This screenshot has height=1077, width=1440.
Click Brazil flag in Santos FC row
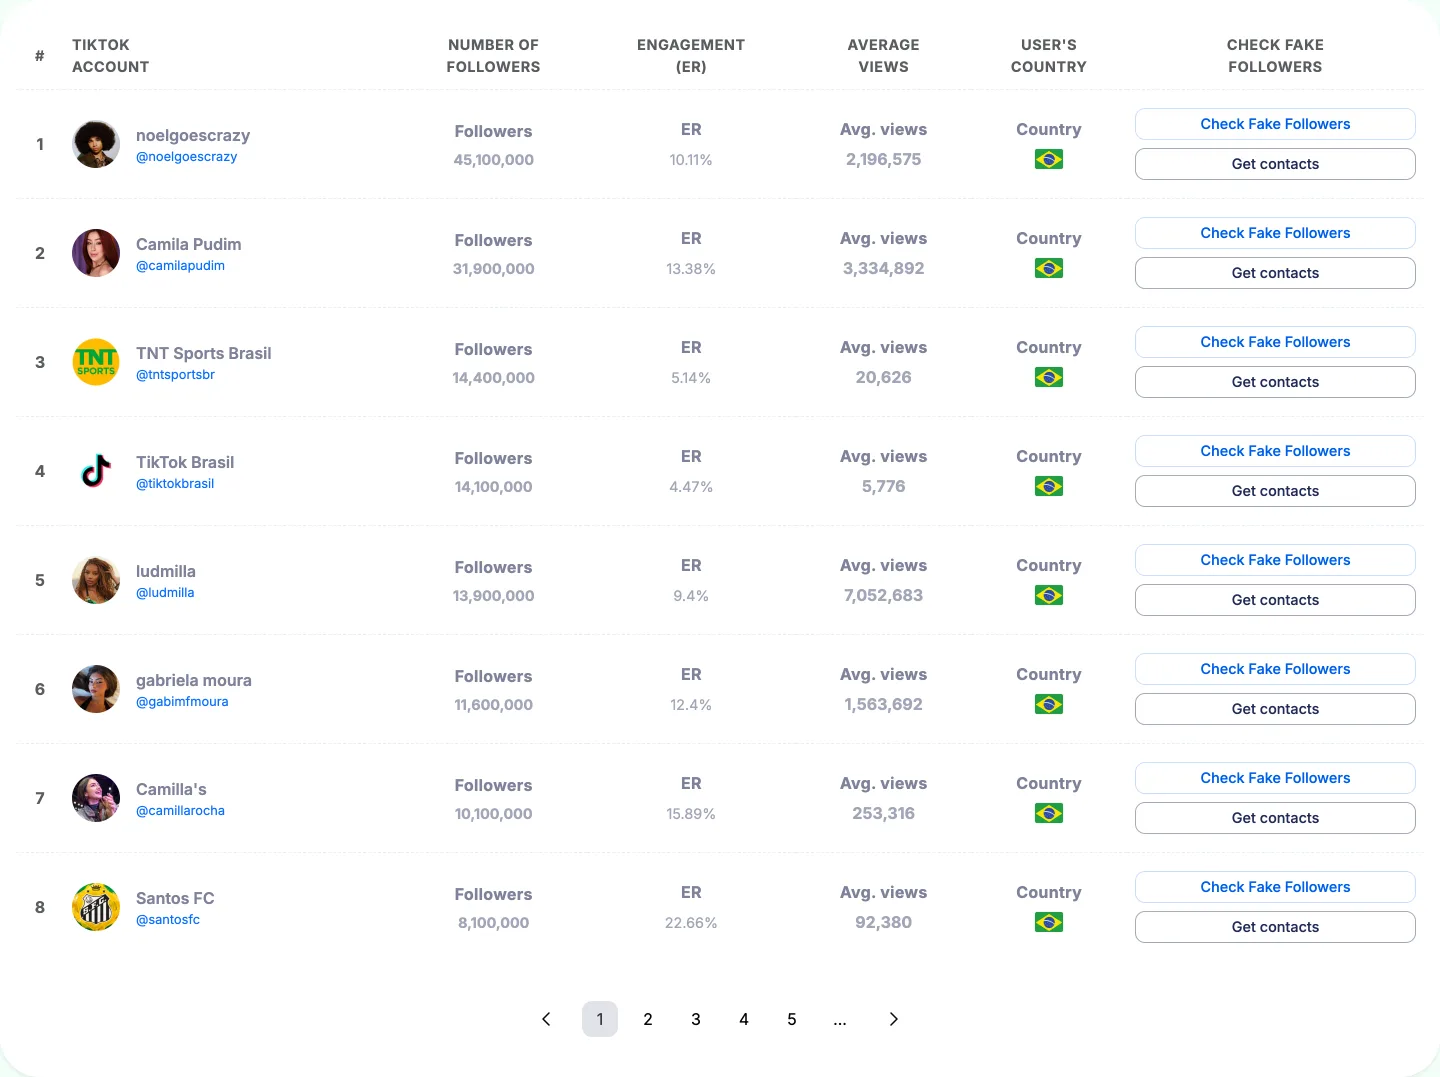[1049, 922]
